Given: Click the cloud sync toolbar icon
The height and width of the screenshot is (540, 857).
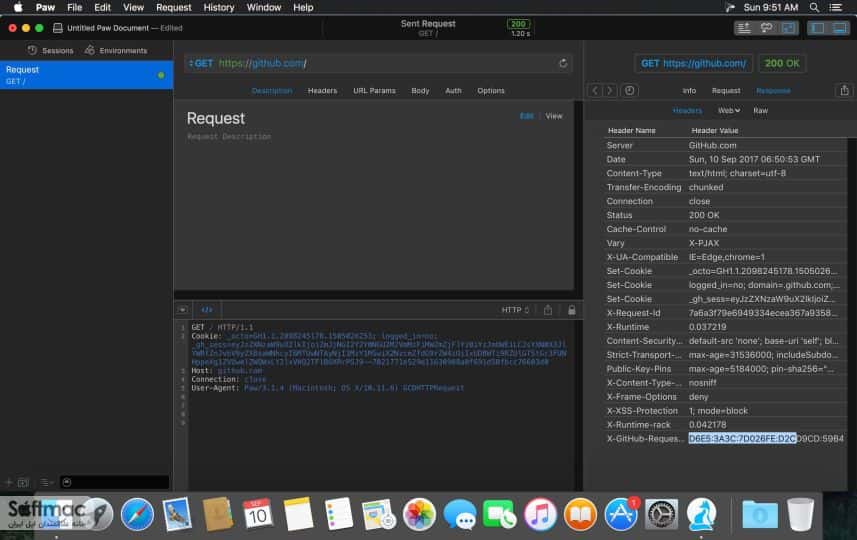Looking at the screenshot, I should 766,28.
